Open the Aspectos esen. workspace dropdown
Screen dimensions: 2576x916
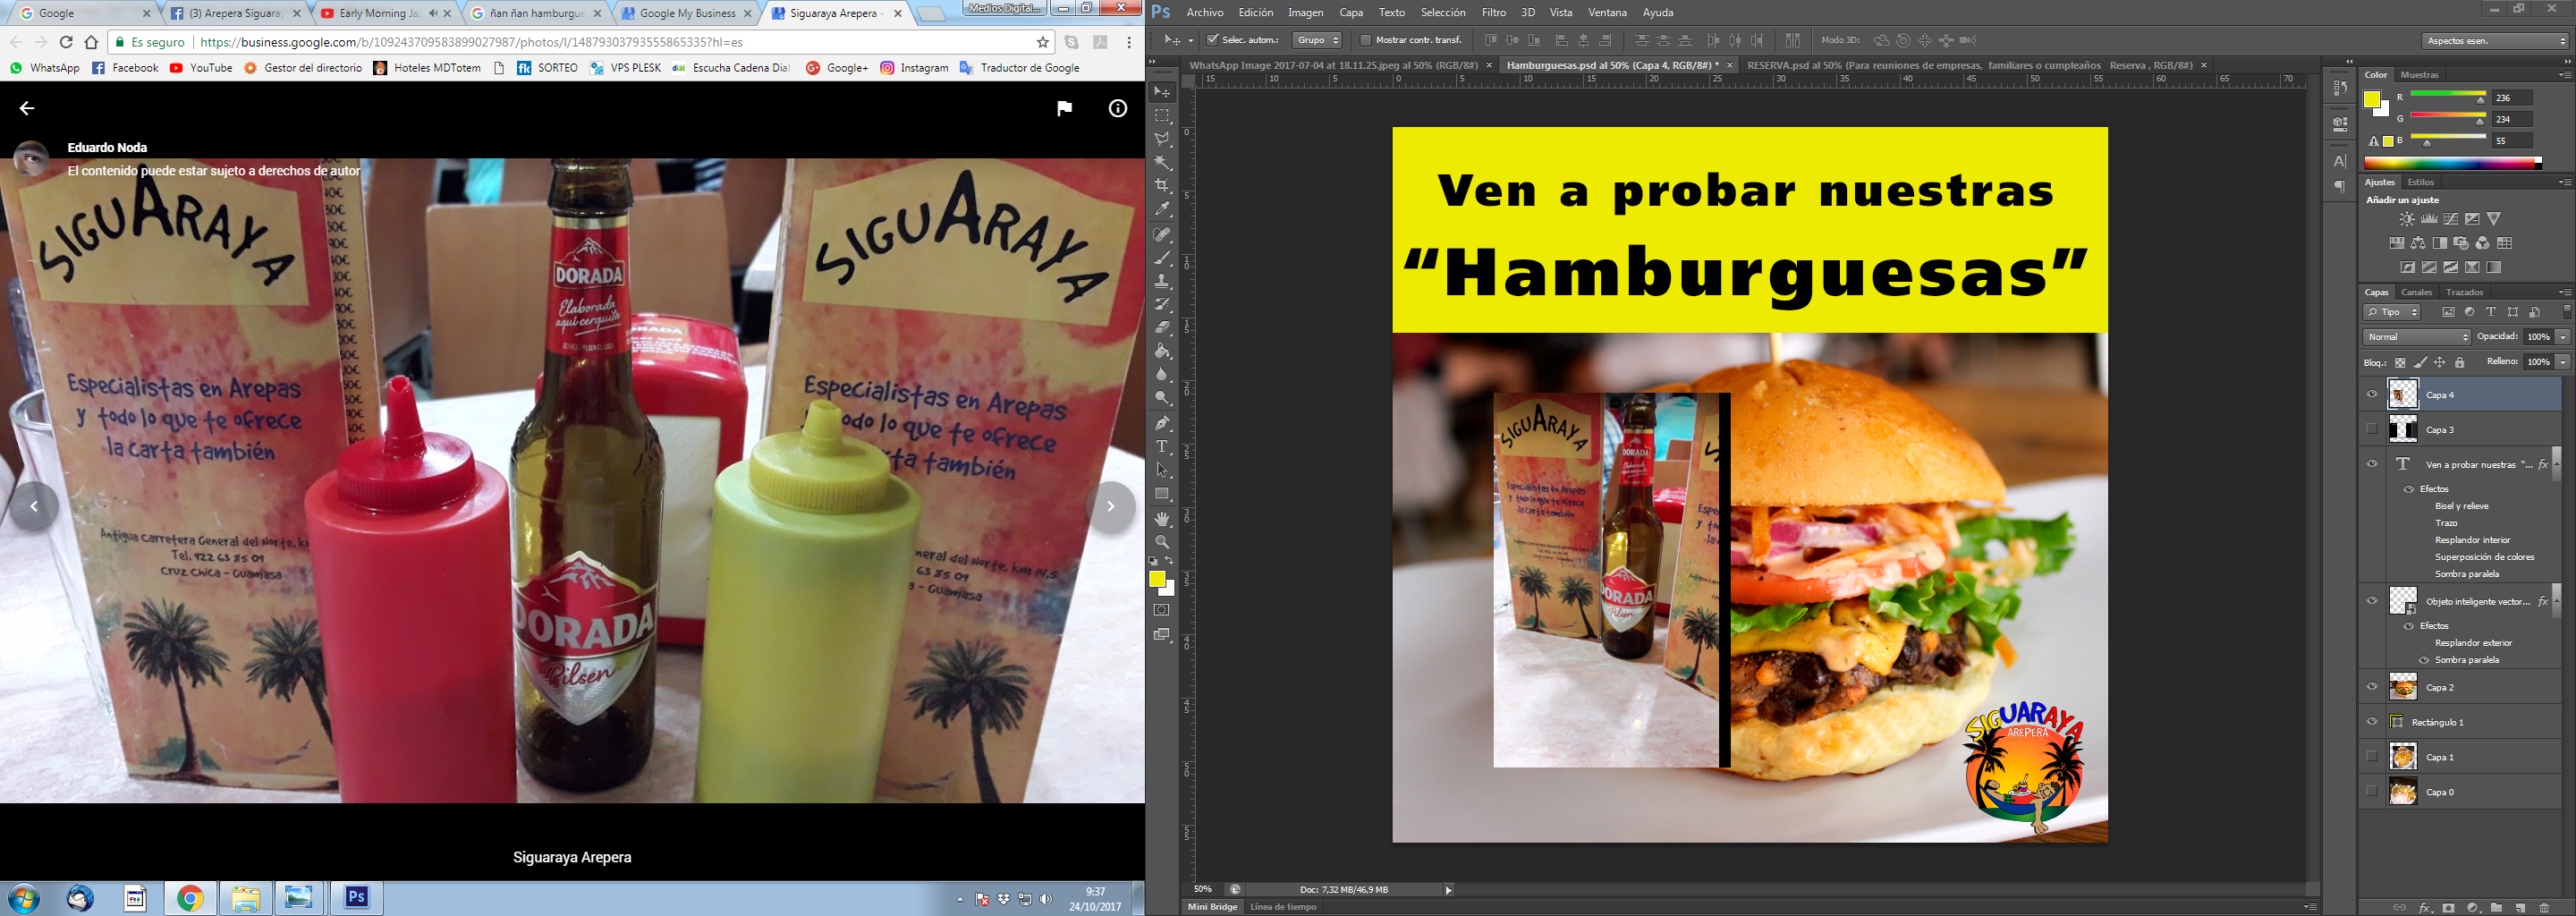tap(2494, 41)
